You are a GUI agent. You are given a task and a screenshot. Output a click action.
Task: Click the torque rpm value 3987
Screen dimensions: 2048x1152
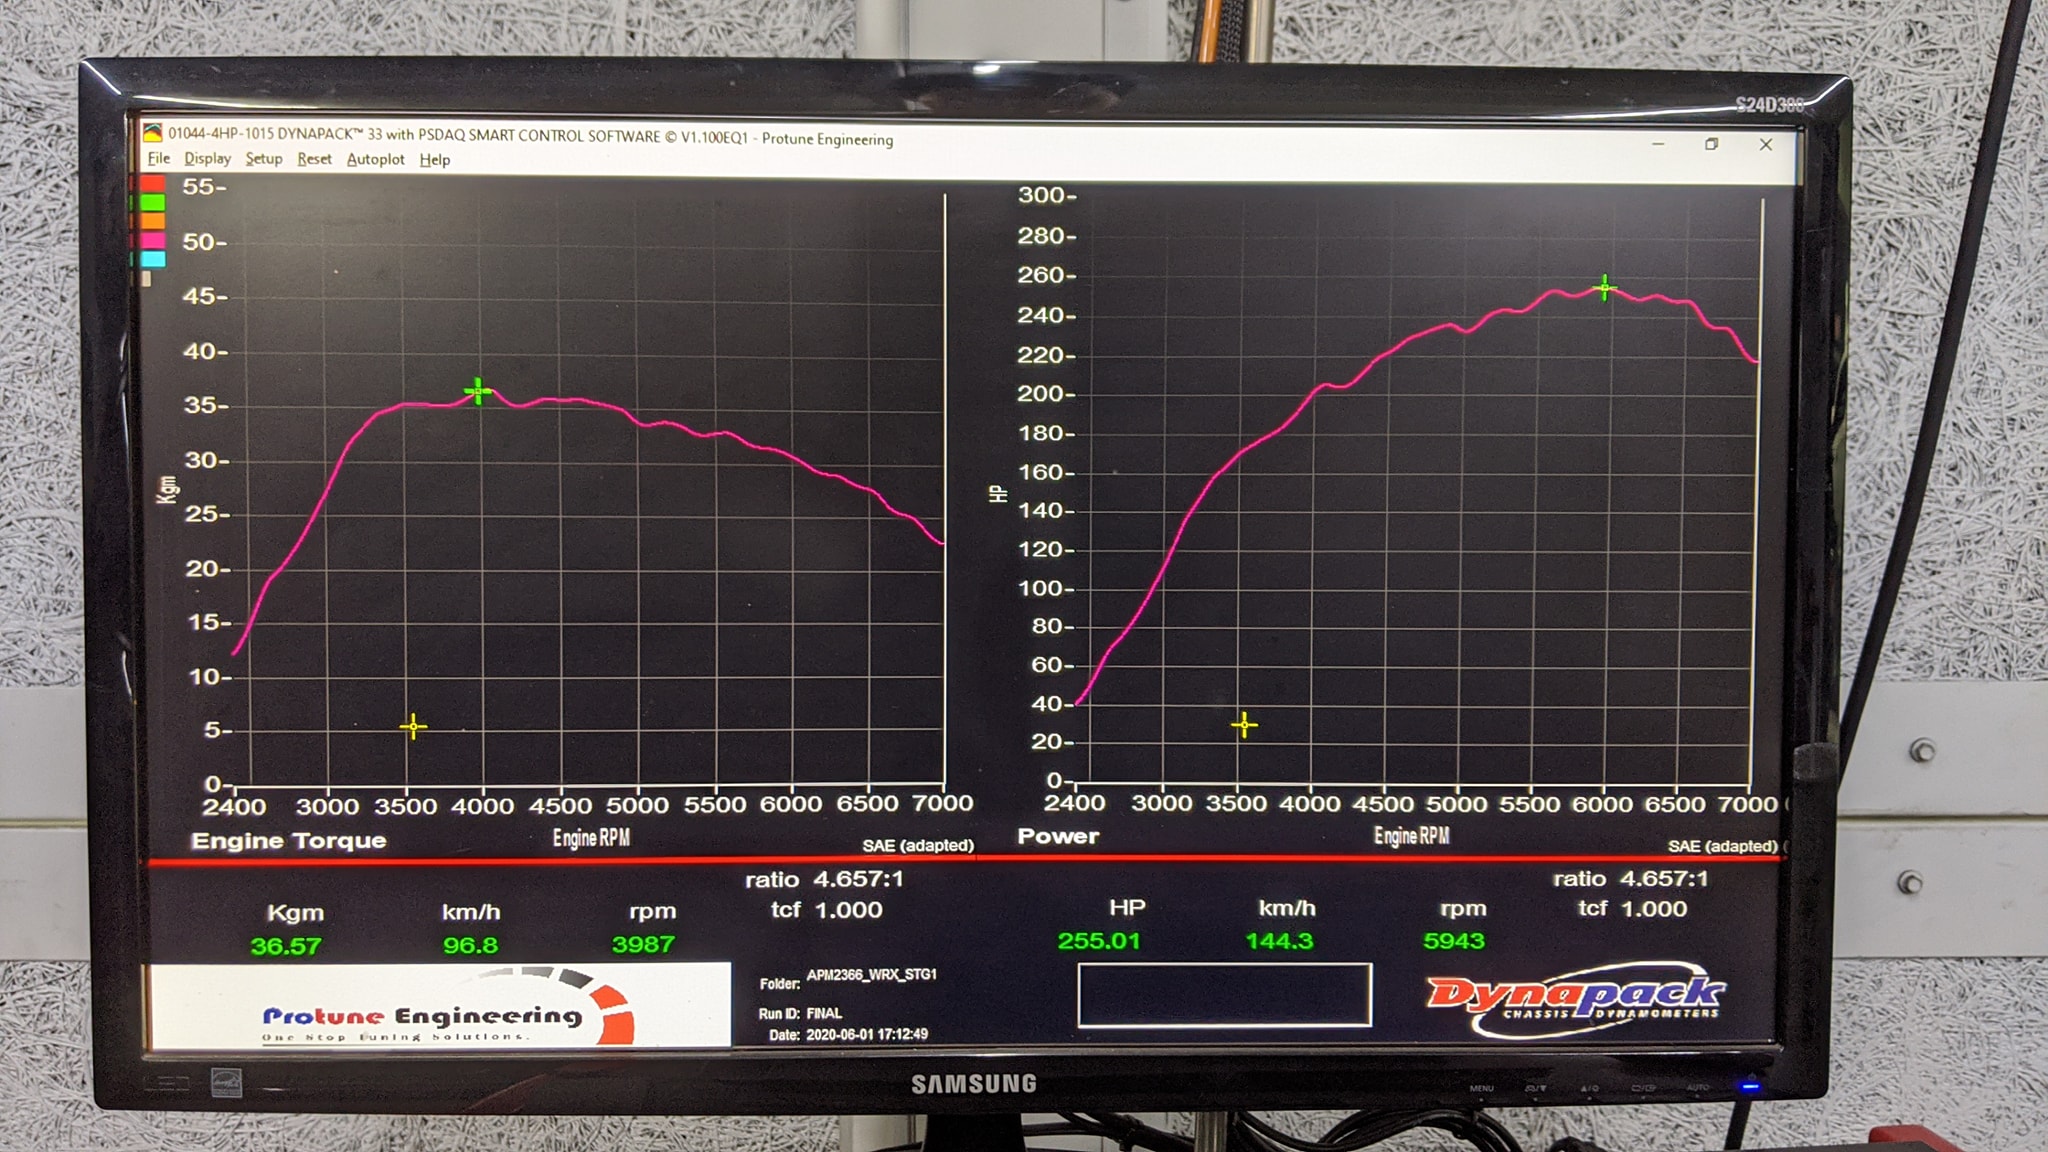click(x=643, y=944)
